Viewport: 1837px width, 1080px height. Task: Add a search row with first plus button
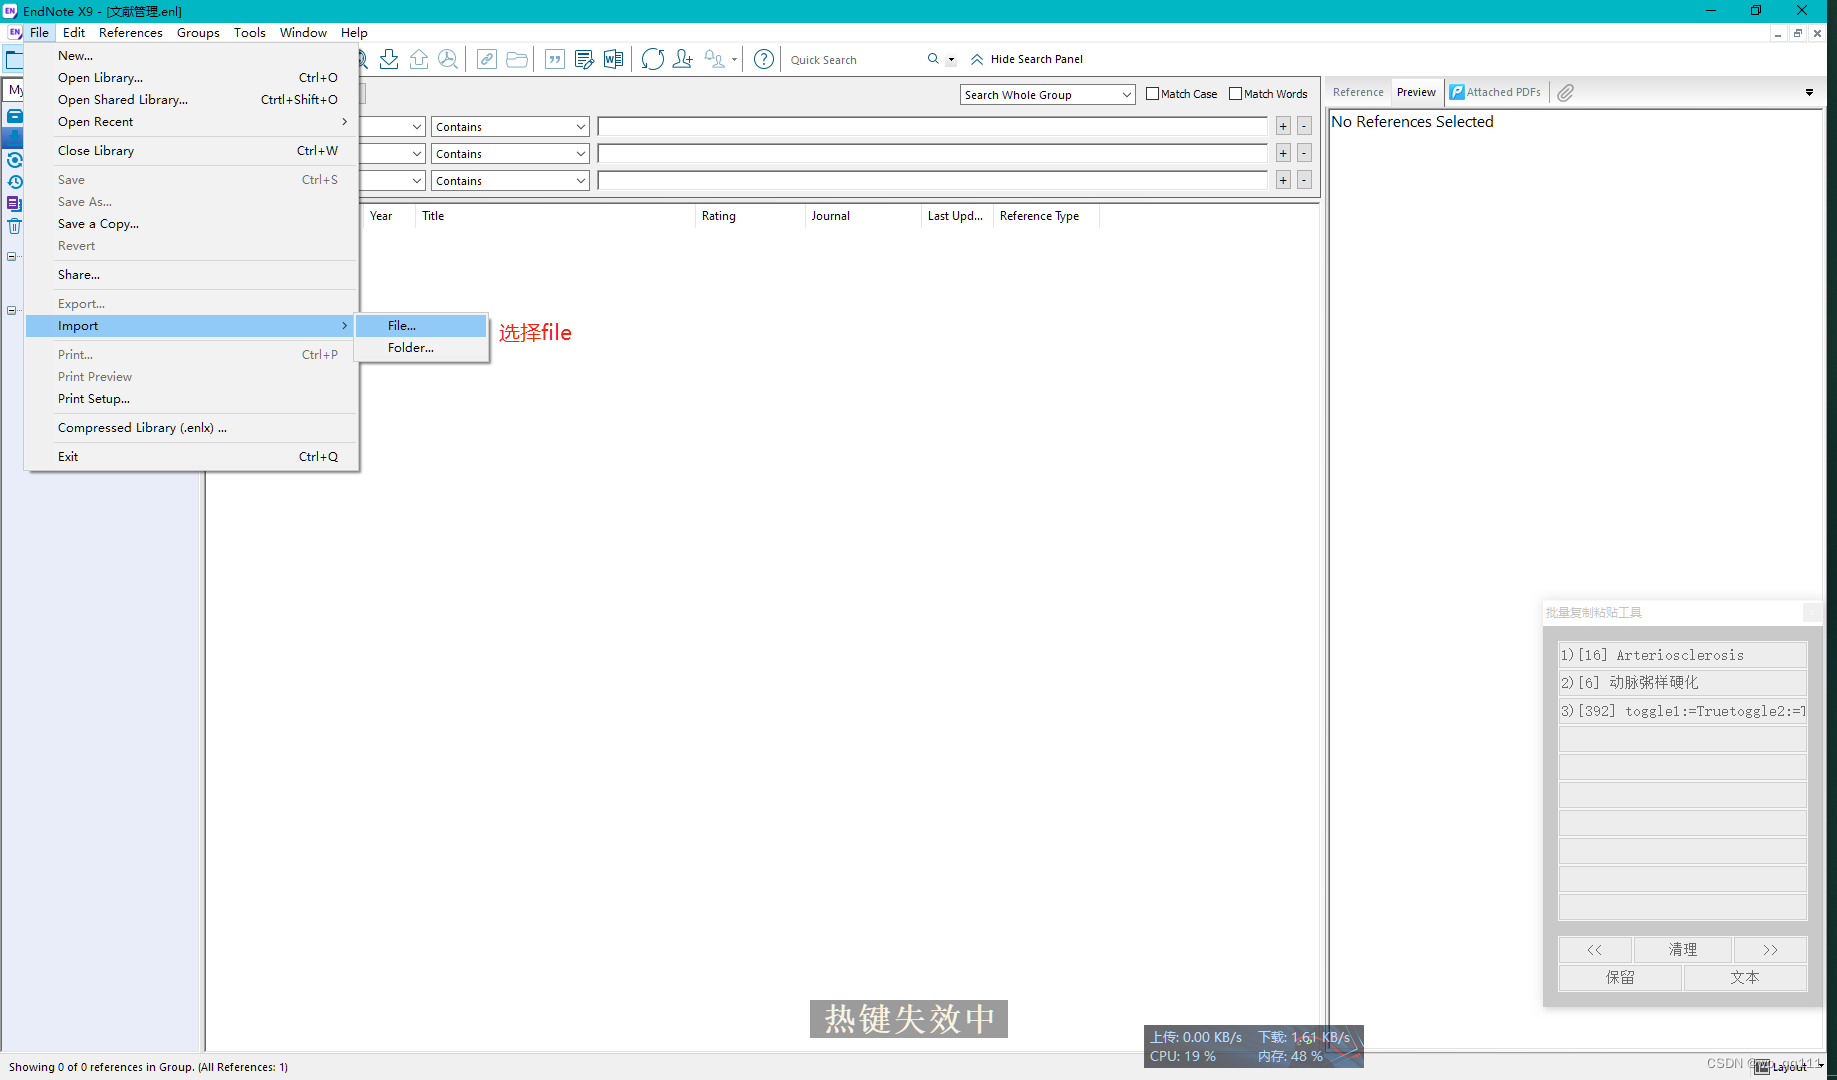click(x=1283, y=126)
